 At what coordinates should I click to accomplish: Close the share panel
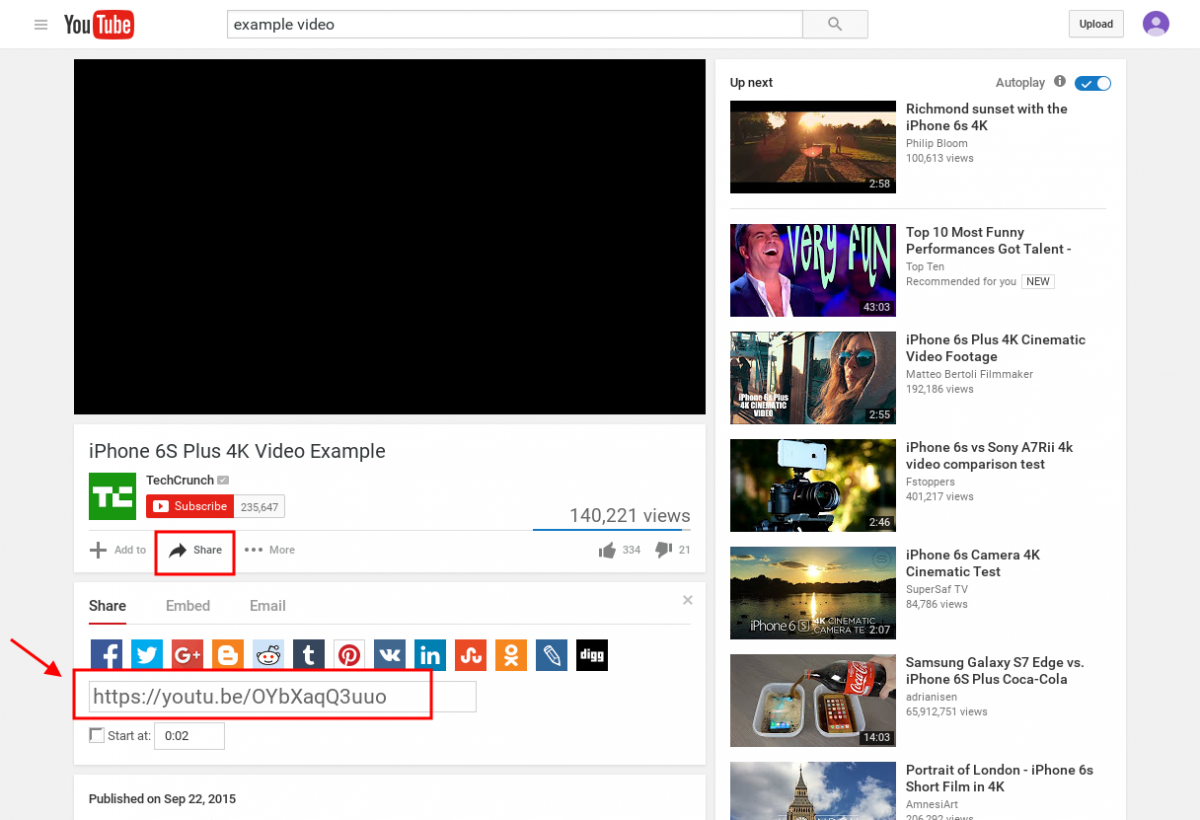pyautogui.click(x=688, y=600)
